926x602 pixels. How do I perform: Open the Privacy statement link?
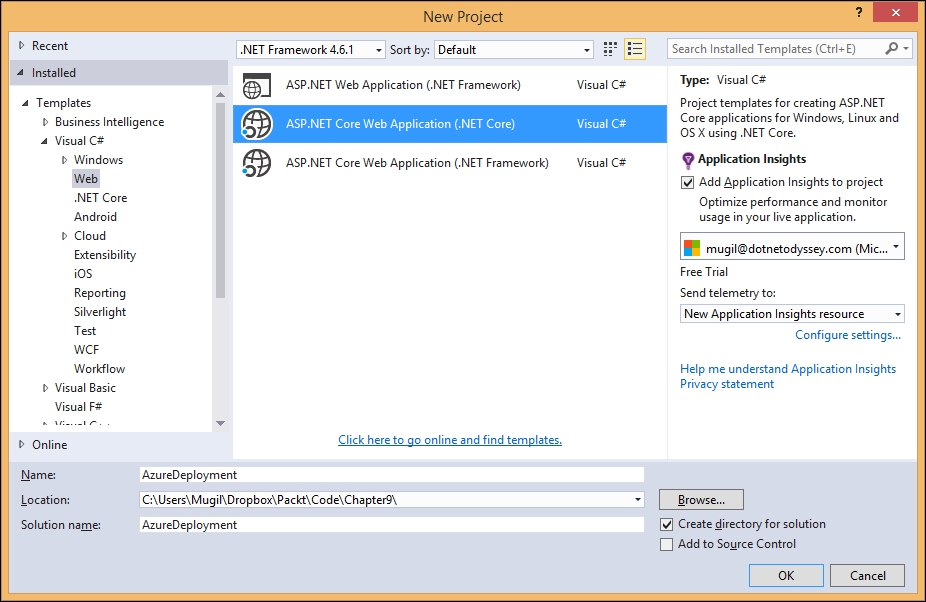[x=726, y=384]
